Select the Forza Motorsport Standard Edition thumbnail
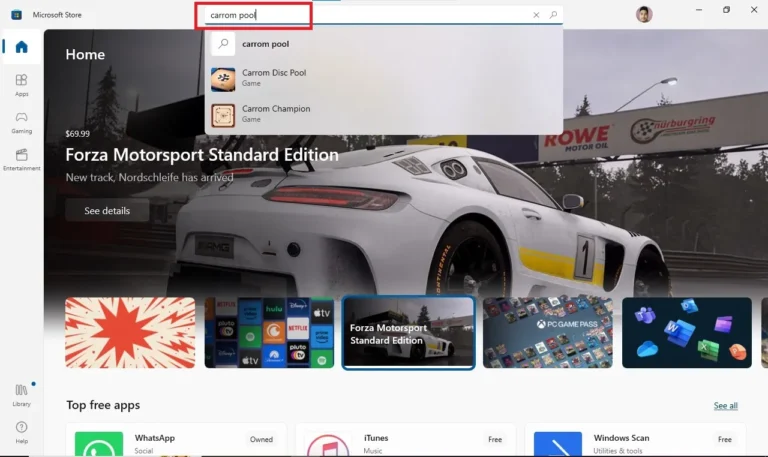The height and width of the screenshot is (457, 768). [408, 332]
